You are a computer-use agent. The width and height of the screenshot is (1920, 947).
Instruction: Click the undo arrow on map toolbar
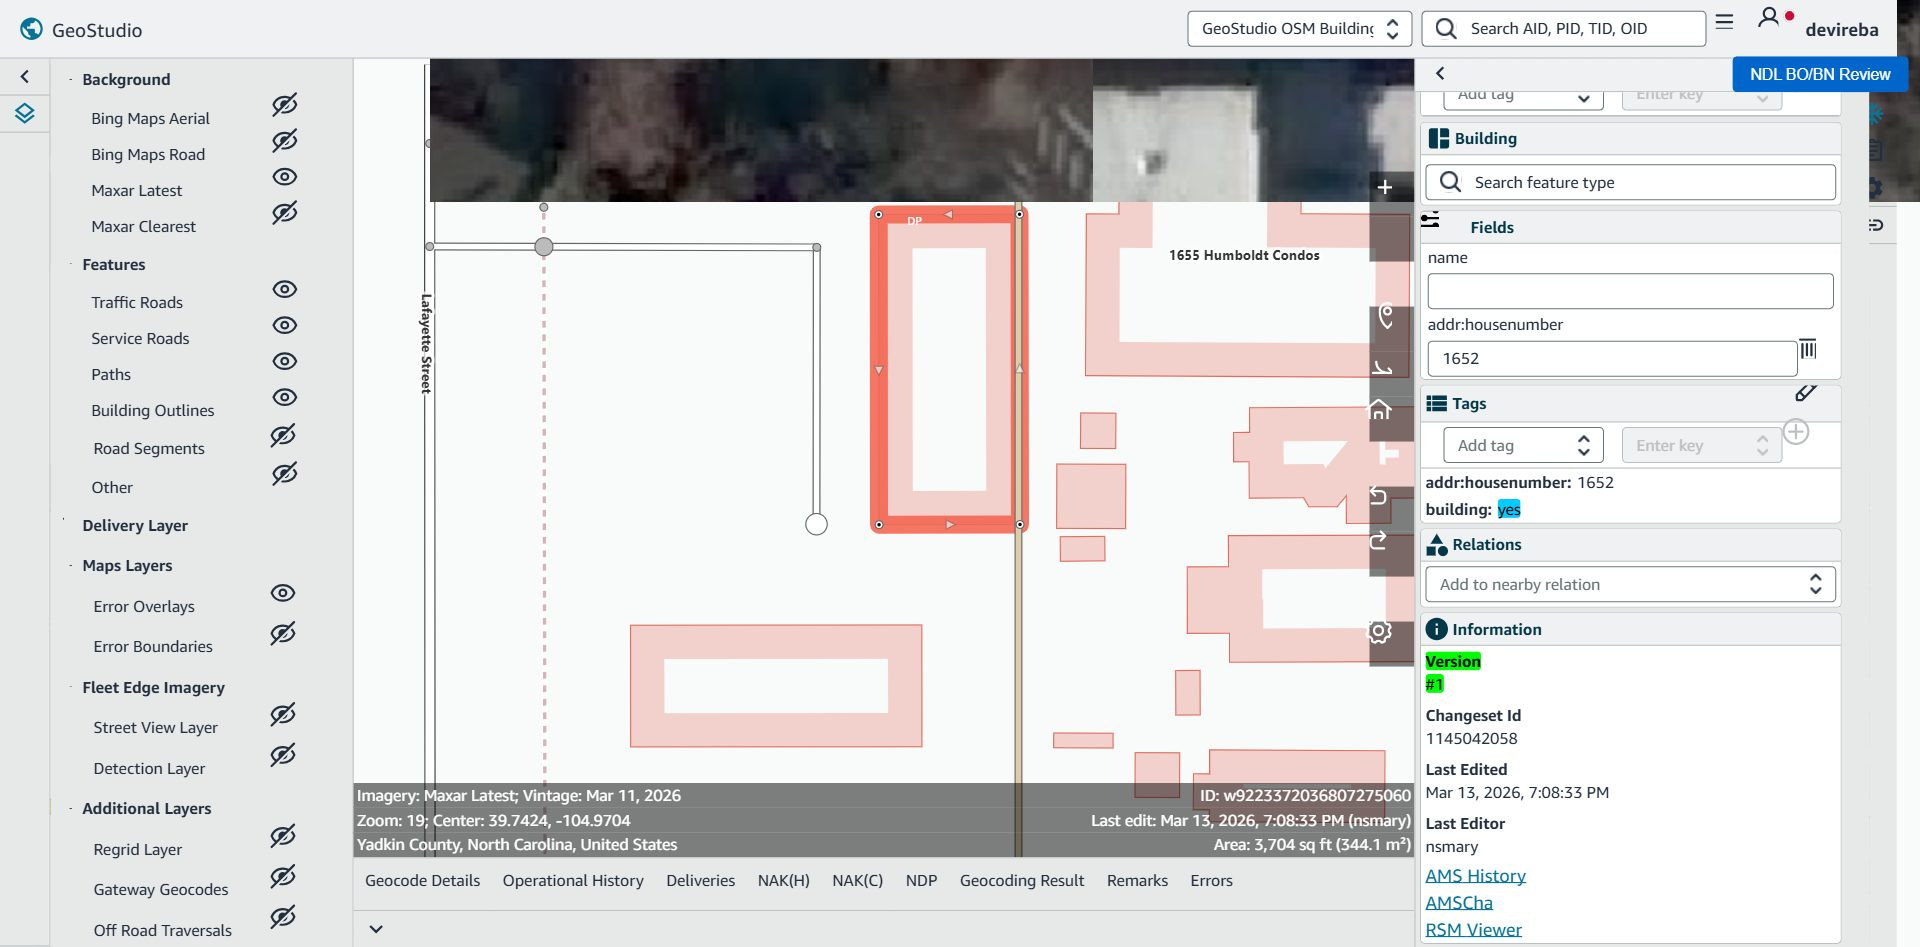(x=1378, y=496)
